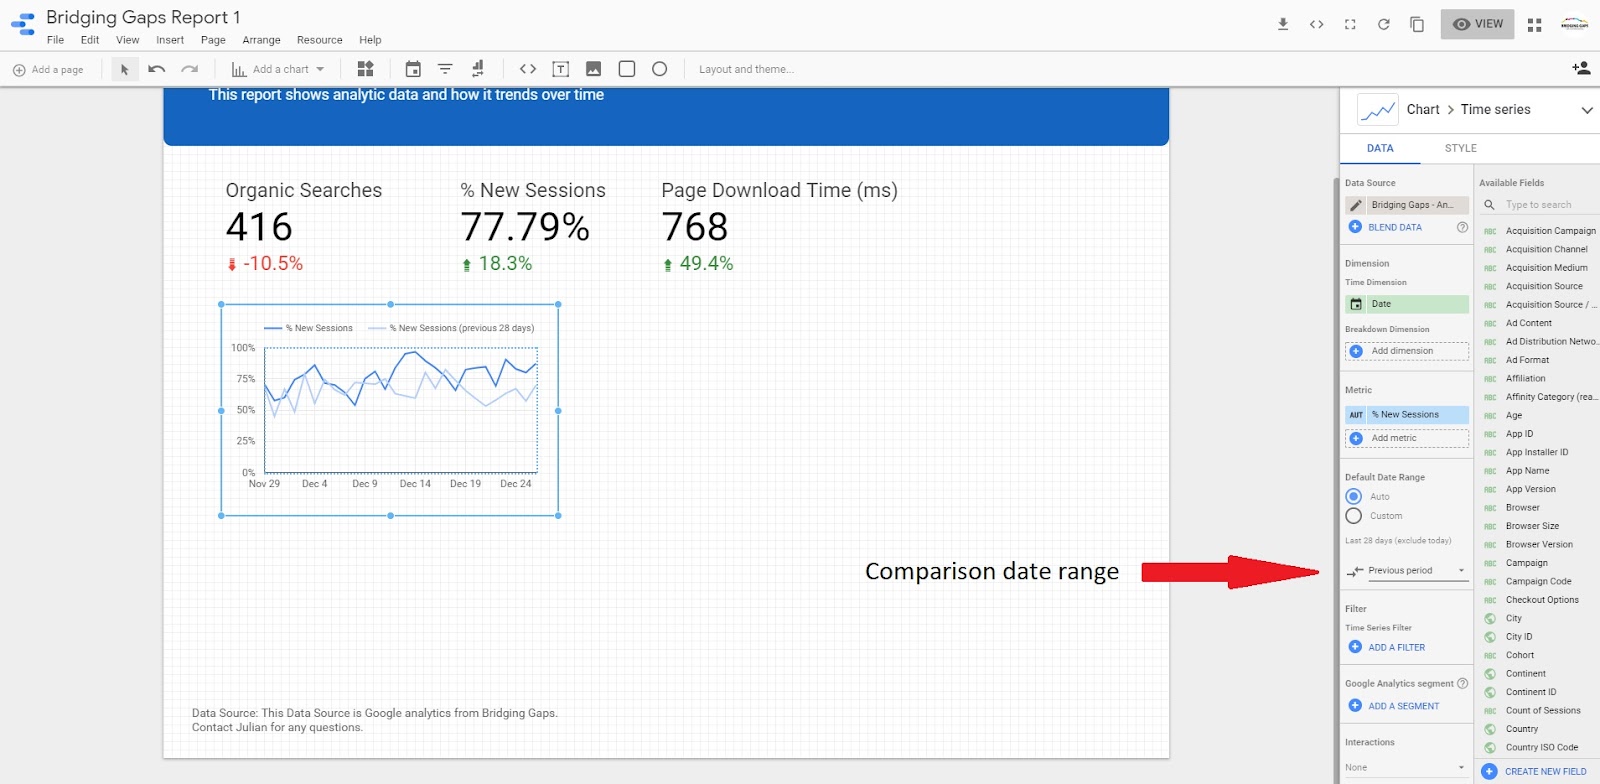1600x784 pixels.
Task: Select the Date time dimension chip
Action: (1407, 304)
